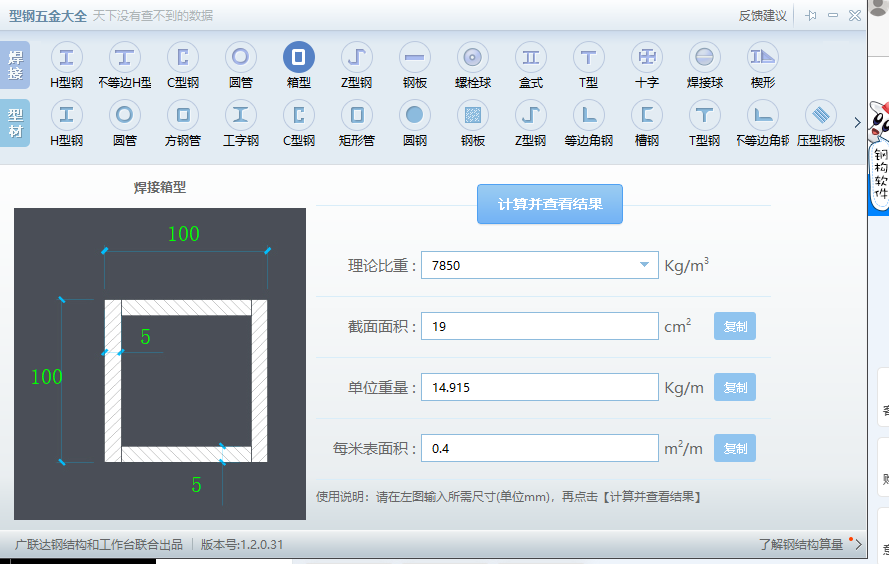Select the 圆钢 round bar icon
Image resolution: width=889 pixels, height=564 pixels.
[x=415, y=115]
